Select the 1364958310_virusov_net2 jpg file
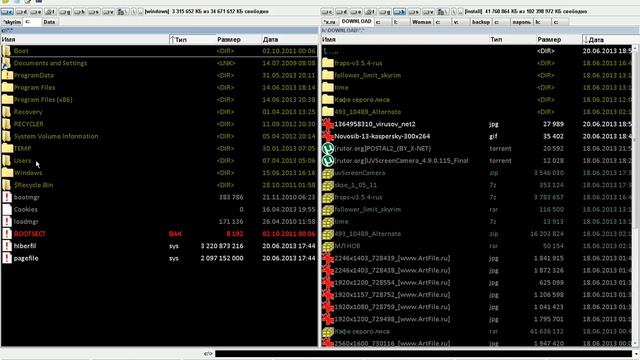 pyautogui.click(x=478, y=124)
